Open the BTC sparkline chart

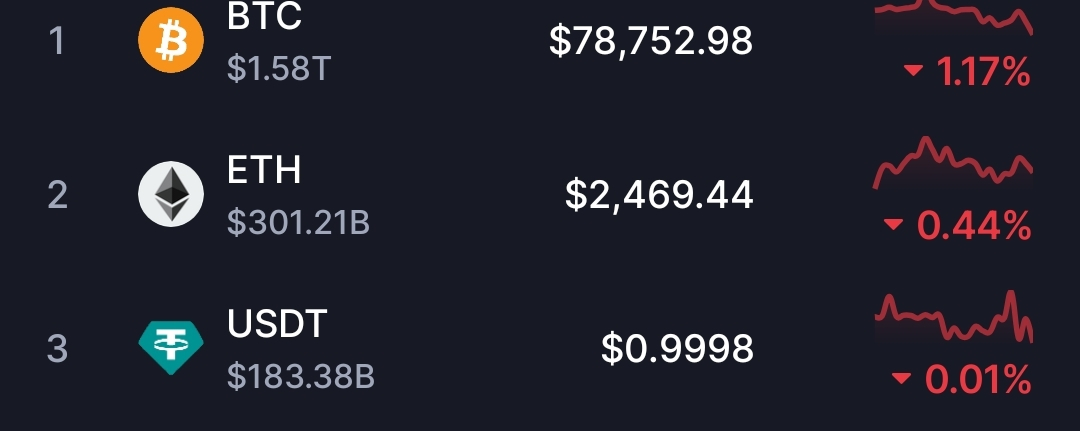[953, 17]
